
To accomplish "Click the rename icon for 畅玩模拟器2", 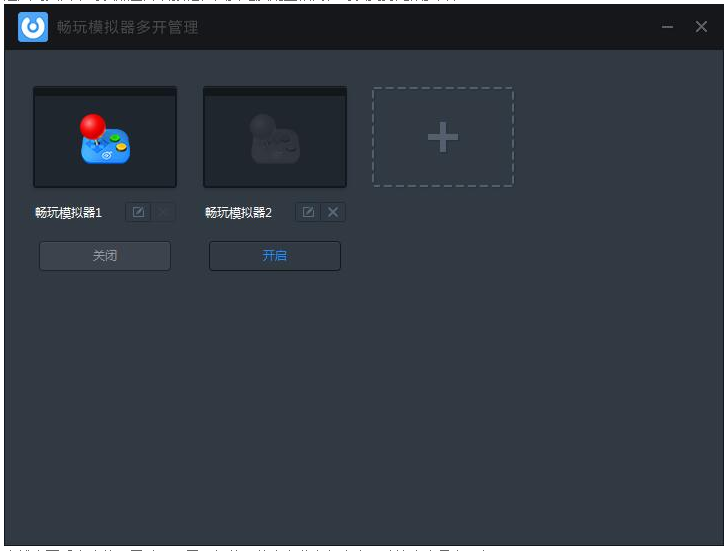I will tap(308, 212).
